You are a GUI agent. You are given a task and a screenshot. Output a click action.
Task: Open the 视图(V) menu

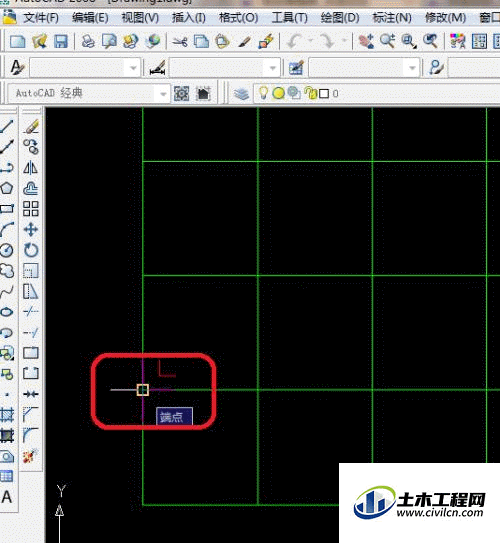140,18
